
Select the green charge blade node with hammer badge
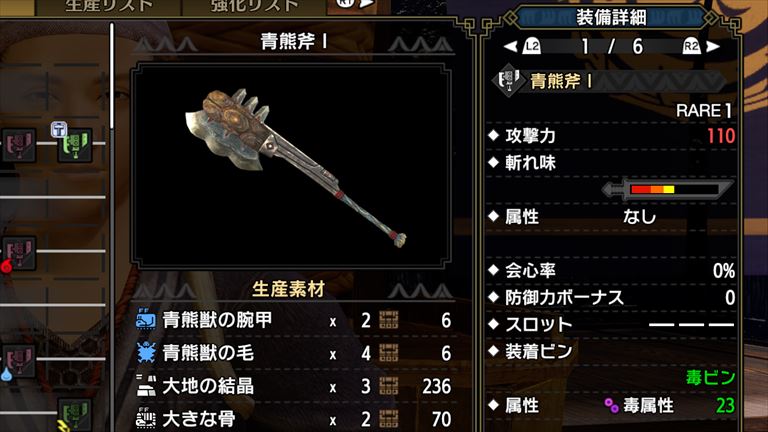74,145
